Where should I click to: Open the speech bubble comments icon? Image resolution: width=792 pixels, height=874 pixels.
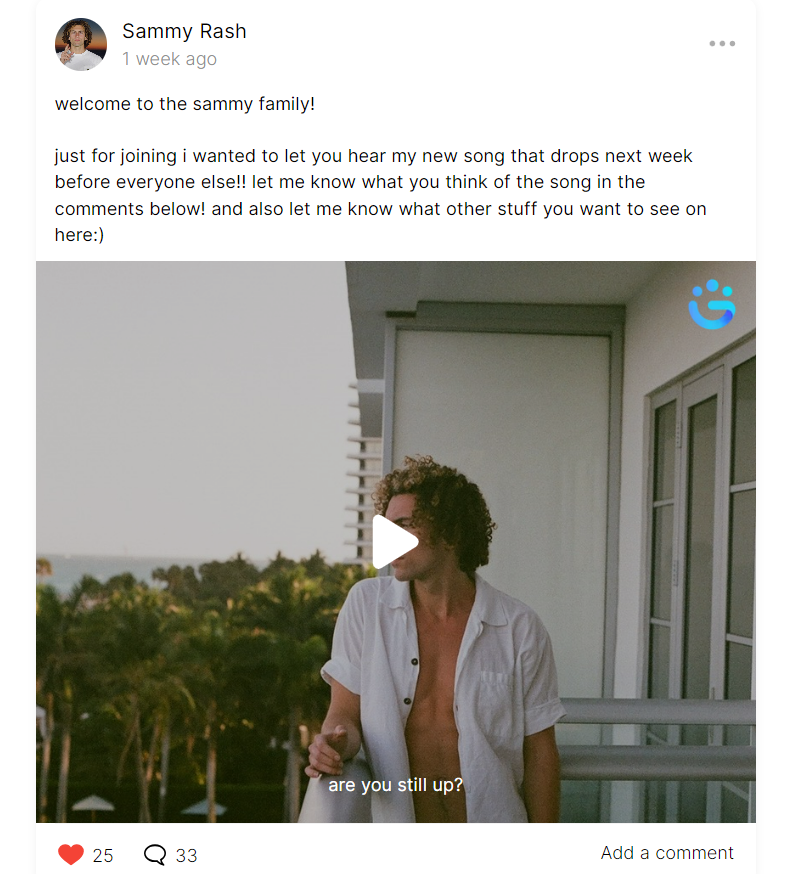pyautogui.click(x=155, y=854)
